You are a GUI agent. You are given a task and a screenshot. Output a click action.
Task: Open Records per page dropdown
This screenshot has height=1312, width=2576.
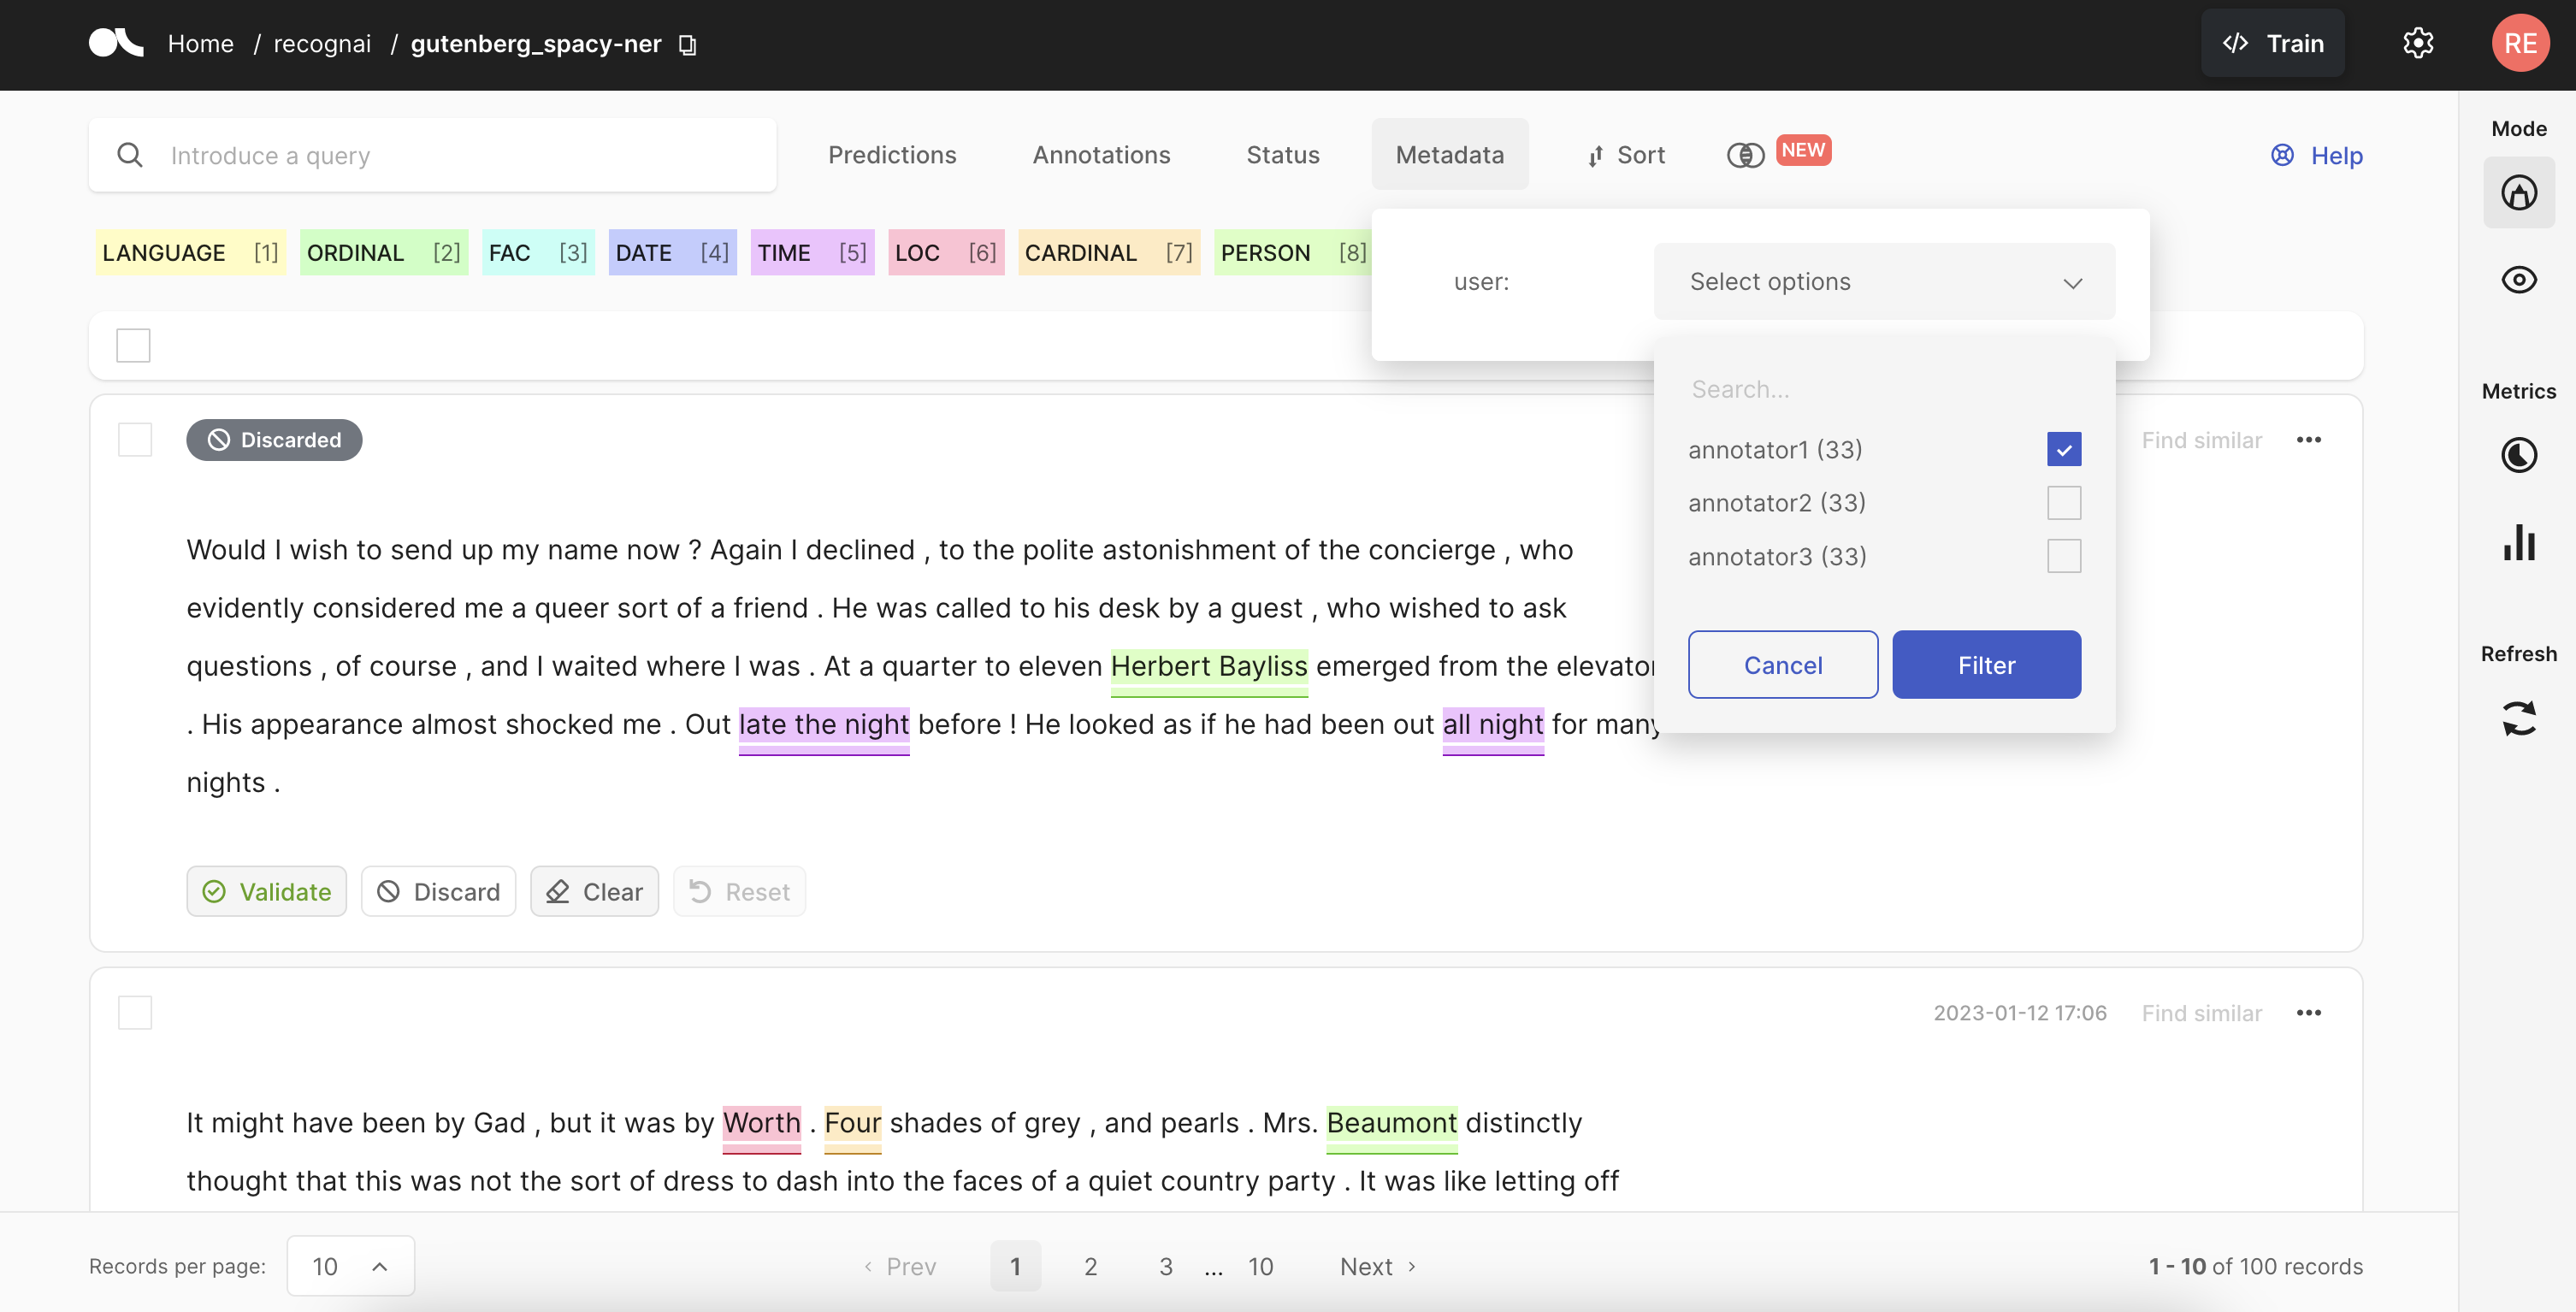point(350,1266)
